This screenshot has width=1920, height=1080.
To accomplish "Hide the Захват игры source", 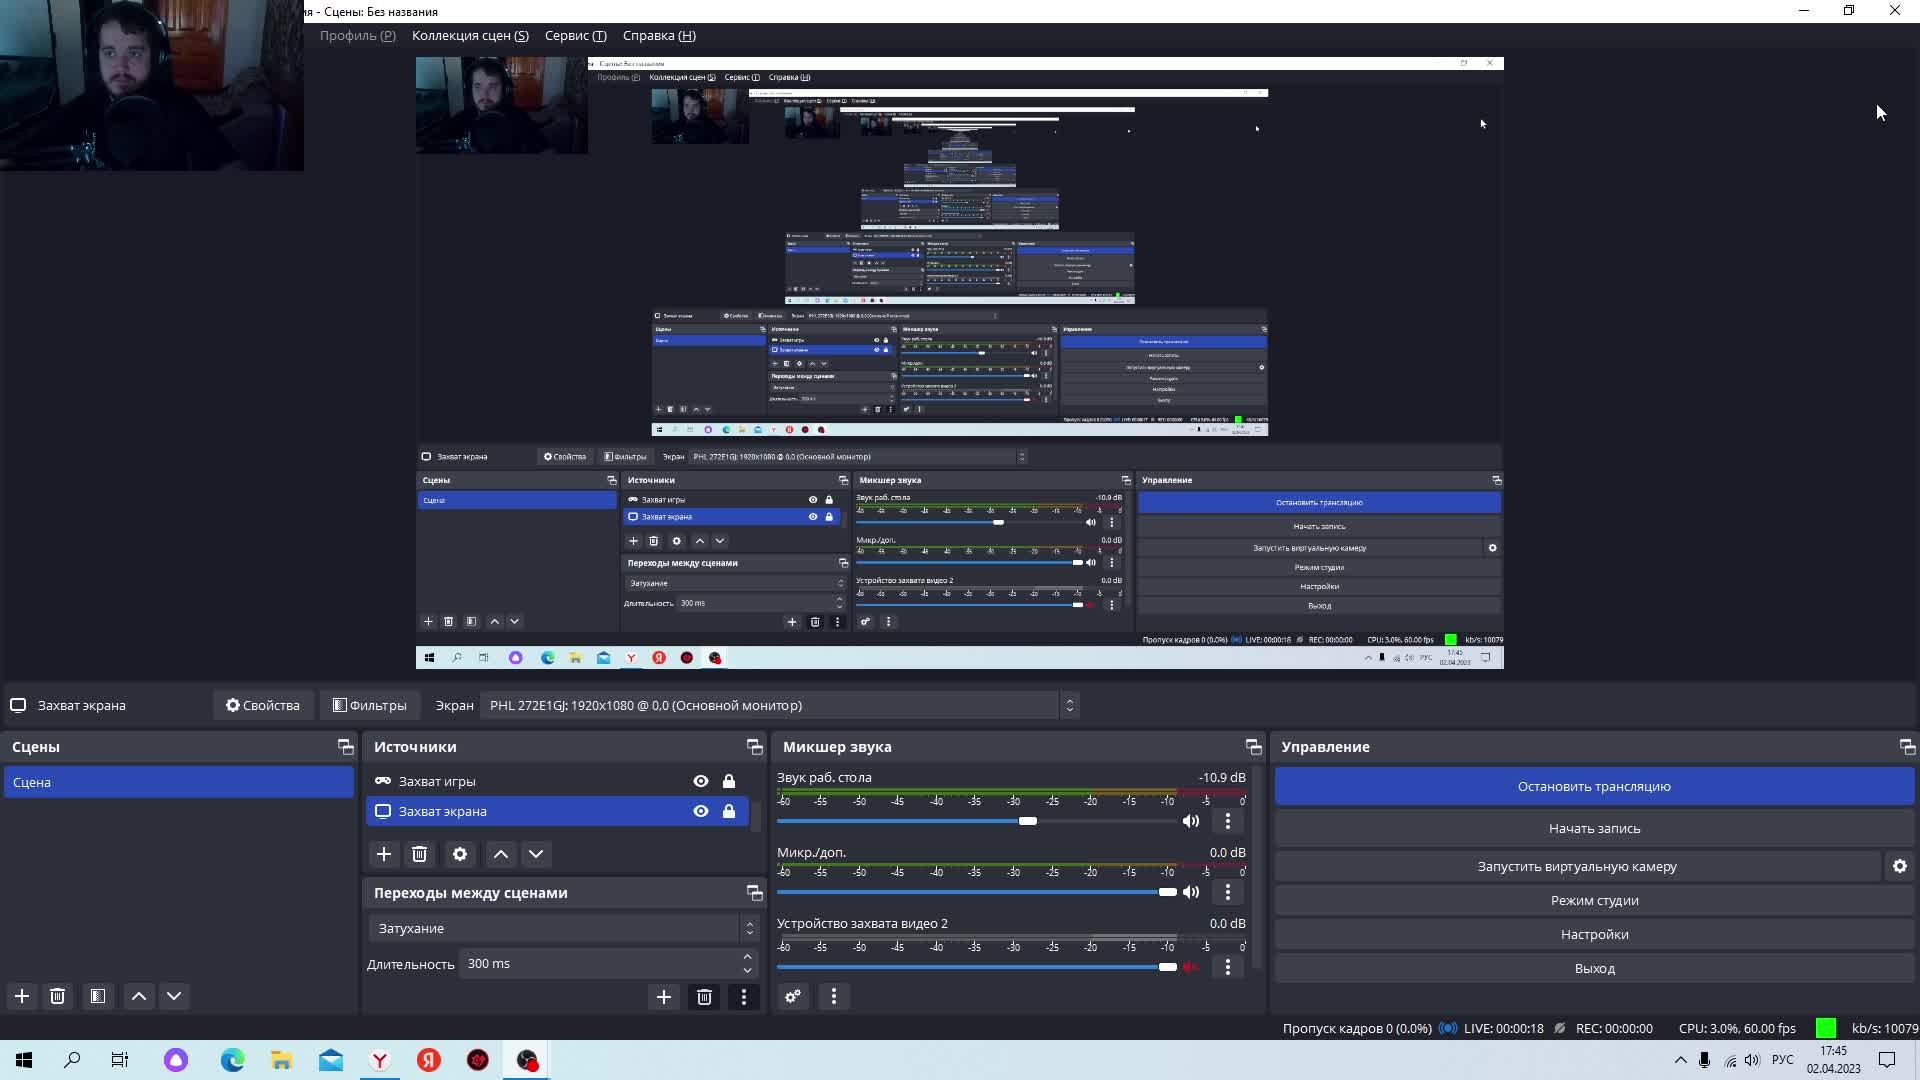I will pyautogui.click(x=701, y=781).
